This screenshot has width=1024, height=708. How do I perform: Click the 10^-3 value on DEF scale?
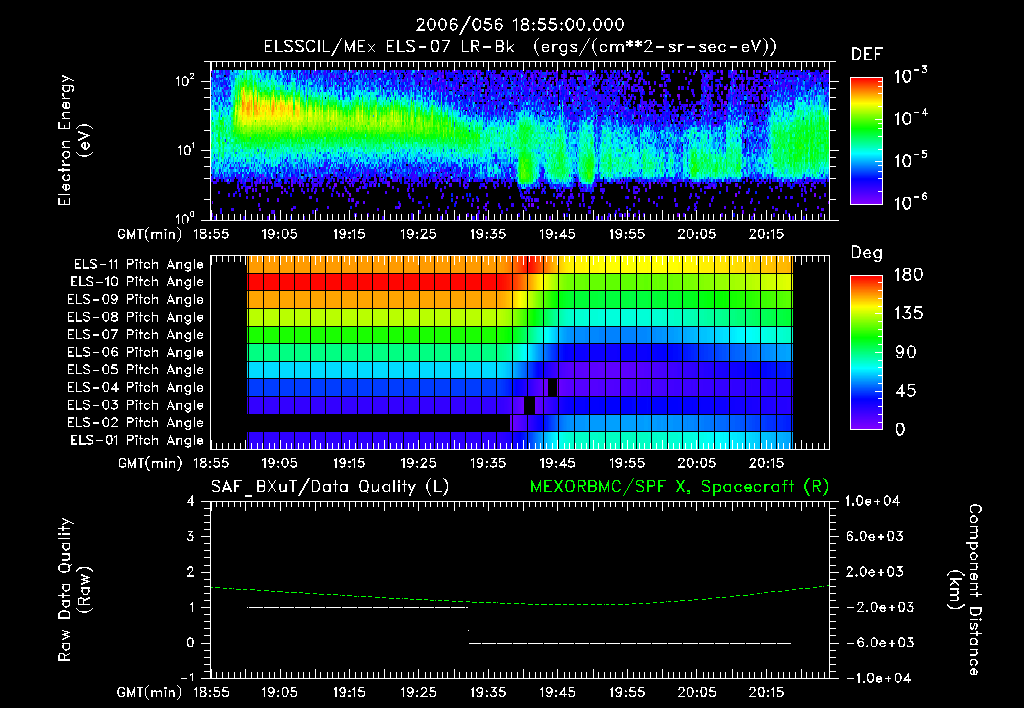point(910,75)
